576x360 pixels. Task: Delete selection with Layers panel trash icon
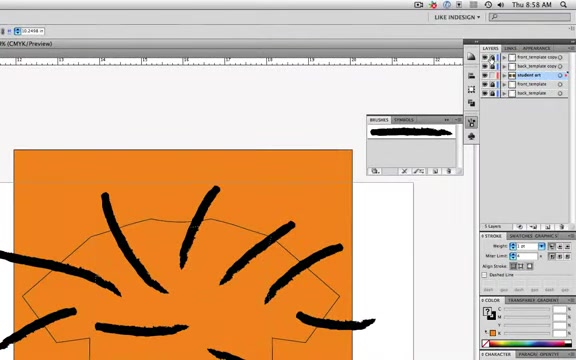click(x=561, y=227)
